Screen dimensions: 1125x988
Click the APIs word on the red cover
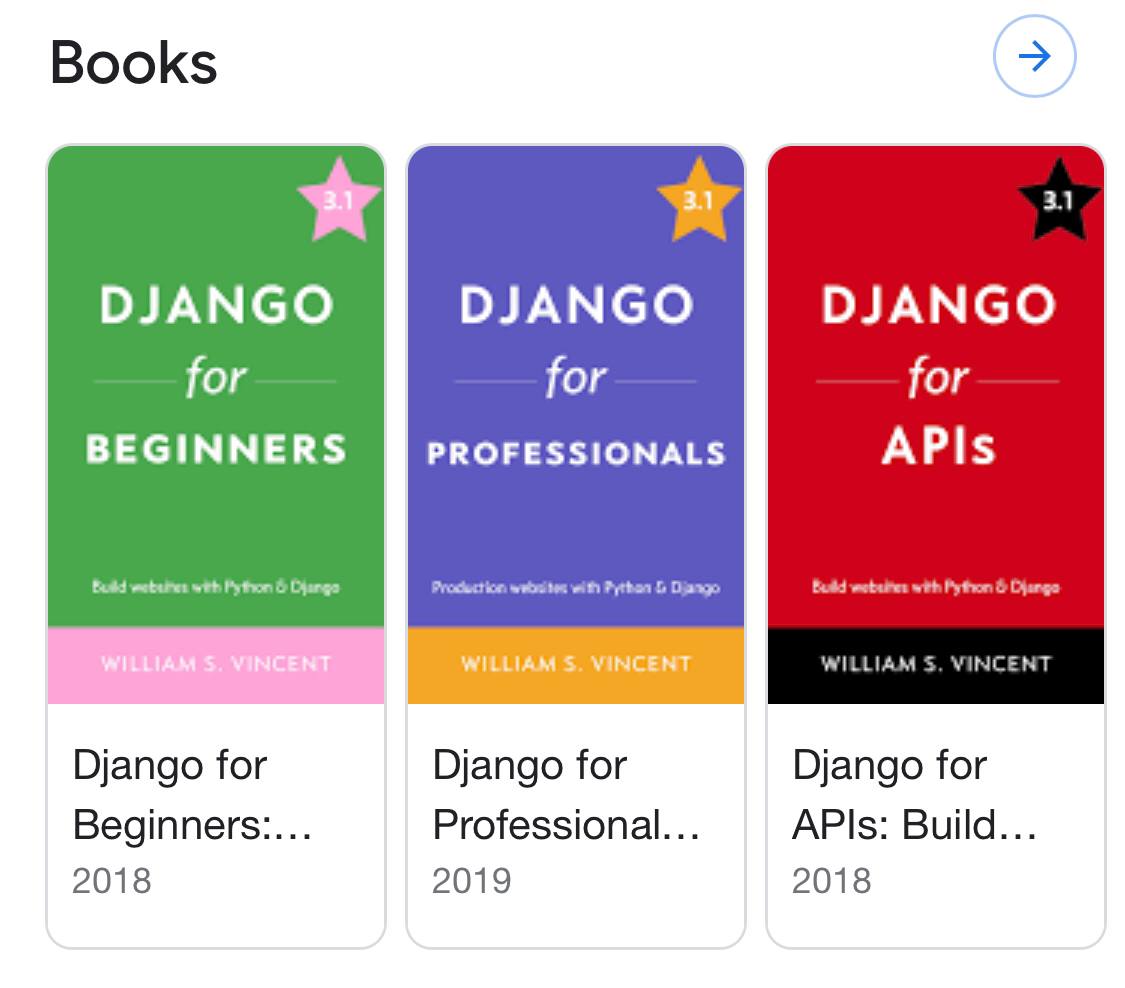[x=938, y=447]
